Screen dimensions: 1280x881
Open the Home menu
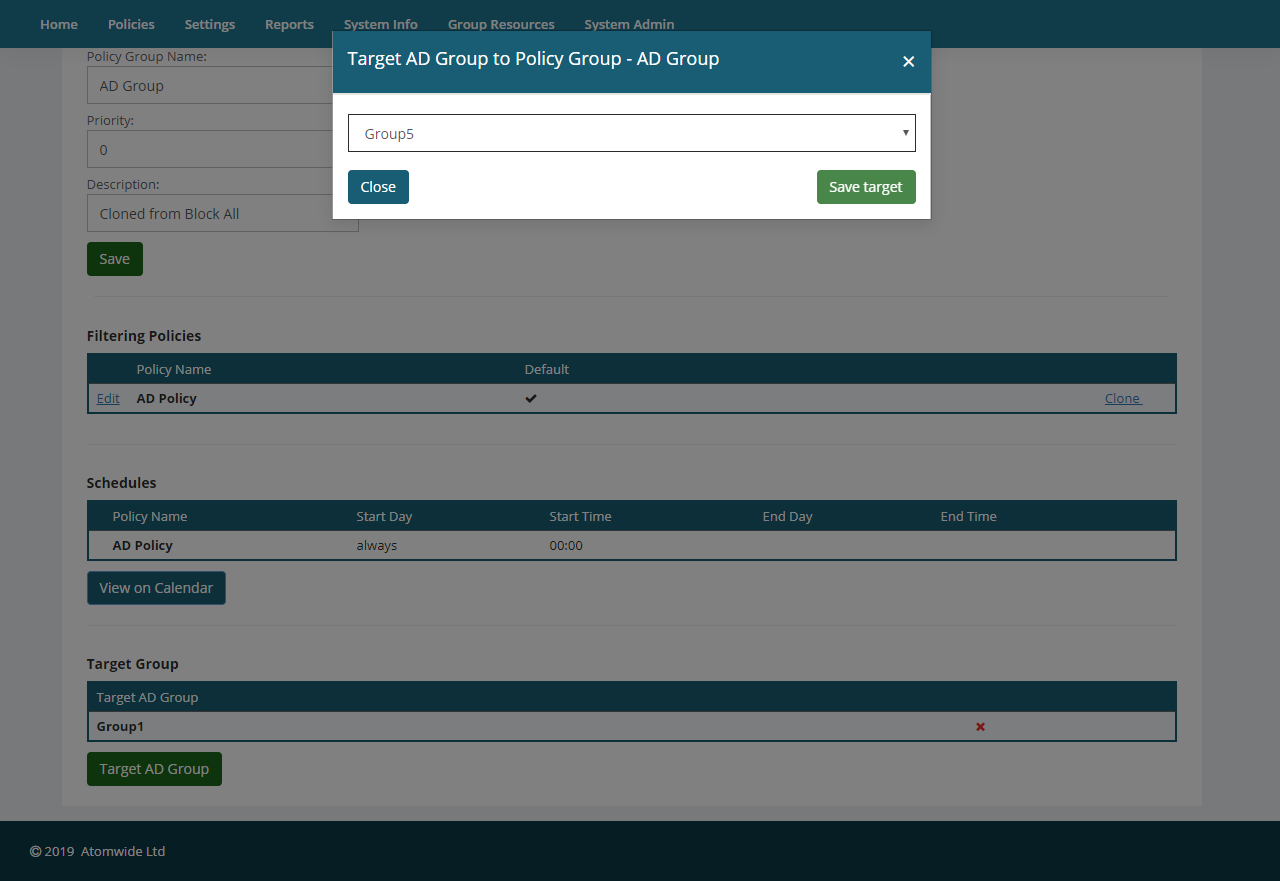point(59,24)
